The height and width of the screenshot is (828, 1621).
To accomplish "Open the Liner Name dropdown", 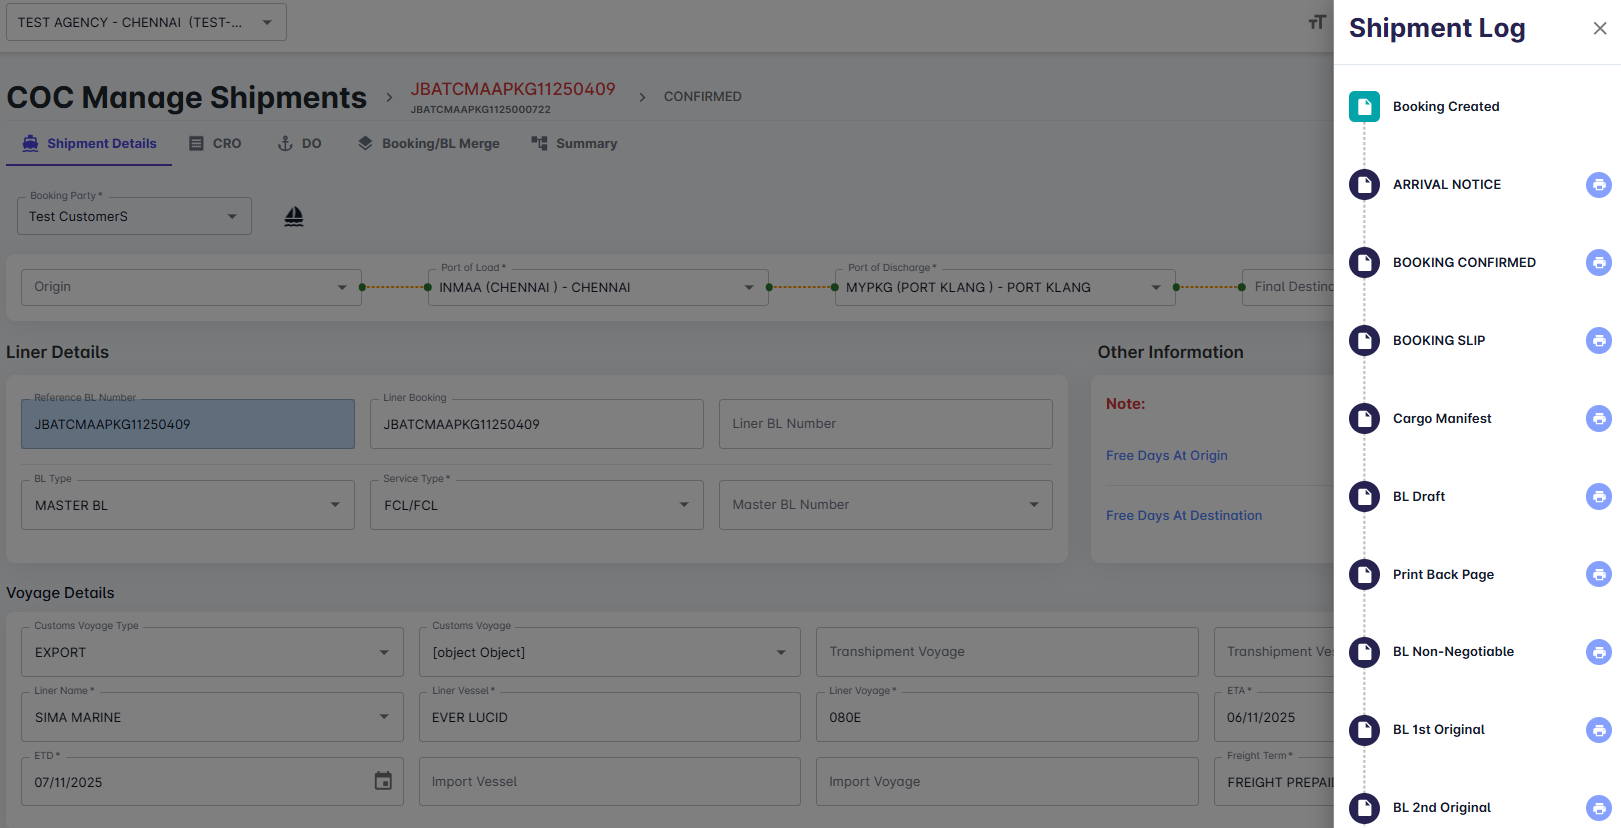I will pyautogui.click(x=384, y=717).
